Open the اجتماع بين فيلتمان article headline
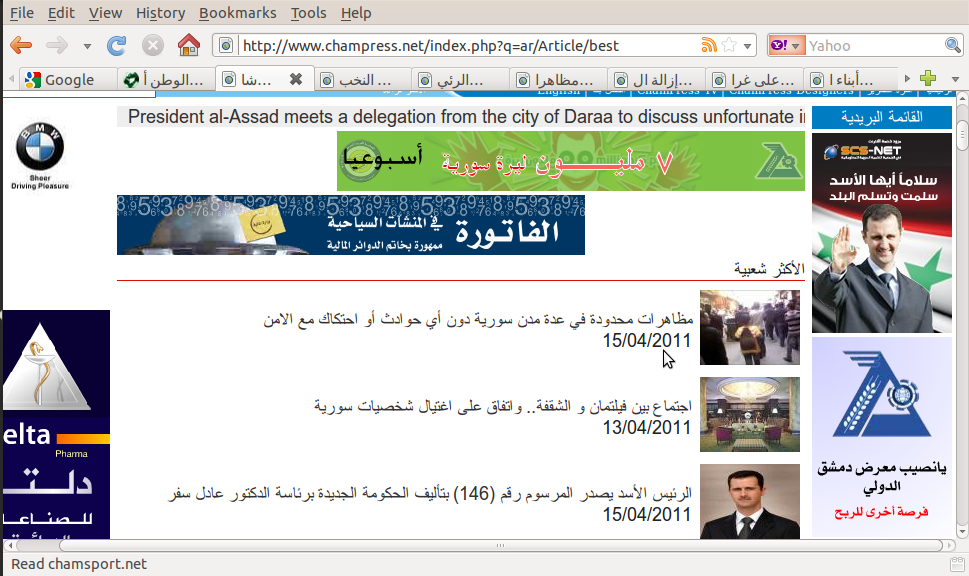The height and width of the screenshot is (576, 969). click(x=502, y=407)
